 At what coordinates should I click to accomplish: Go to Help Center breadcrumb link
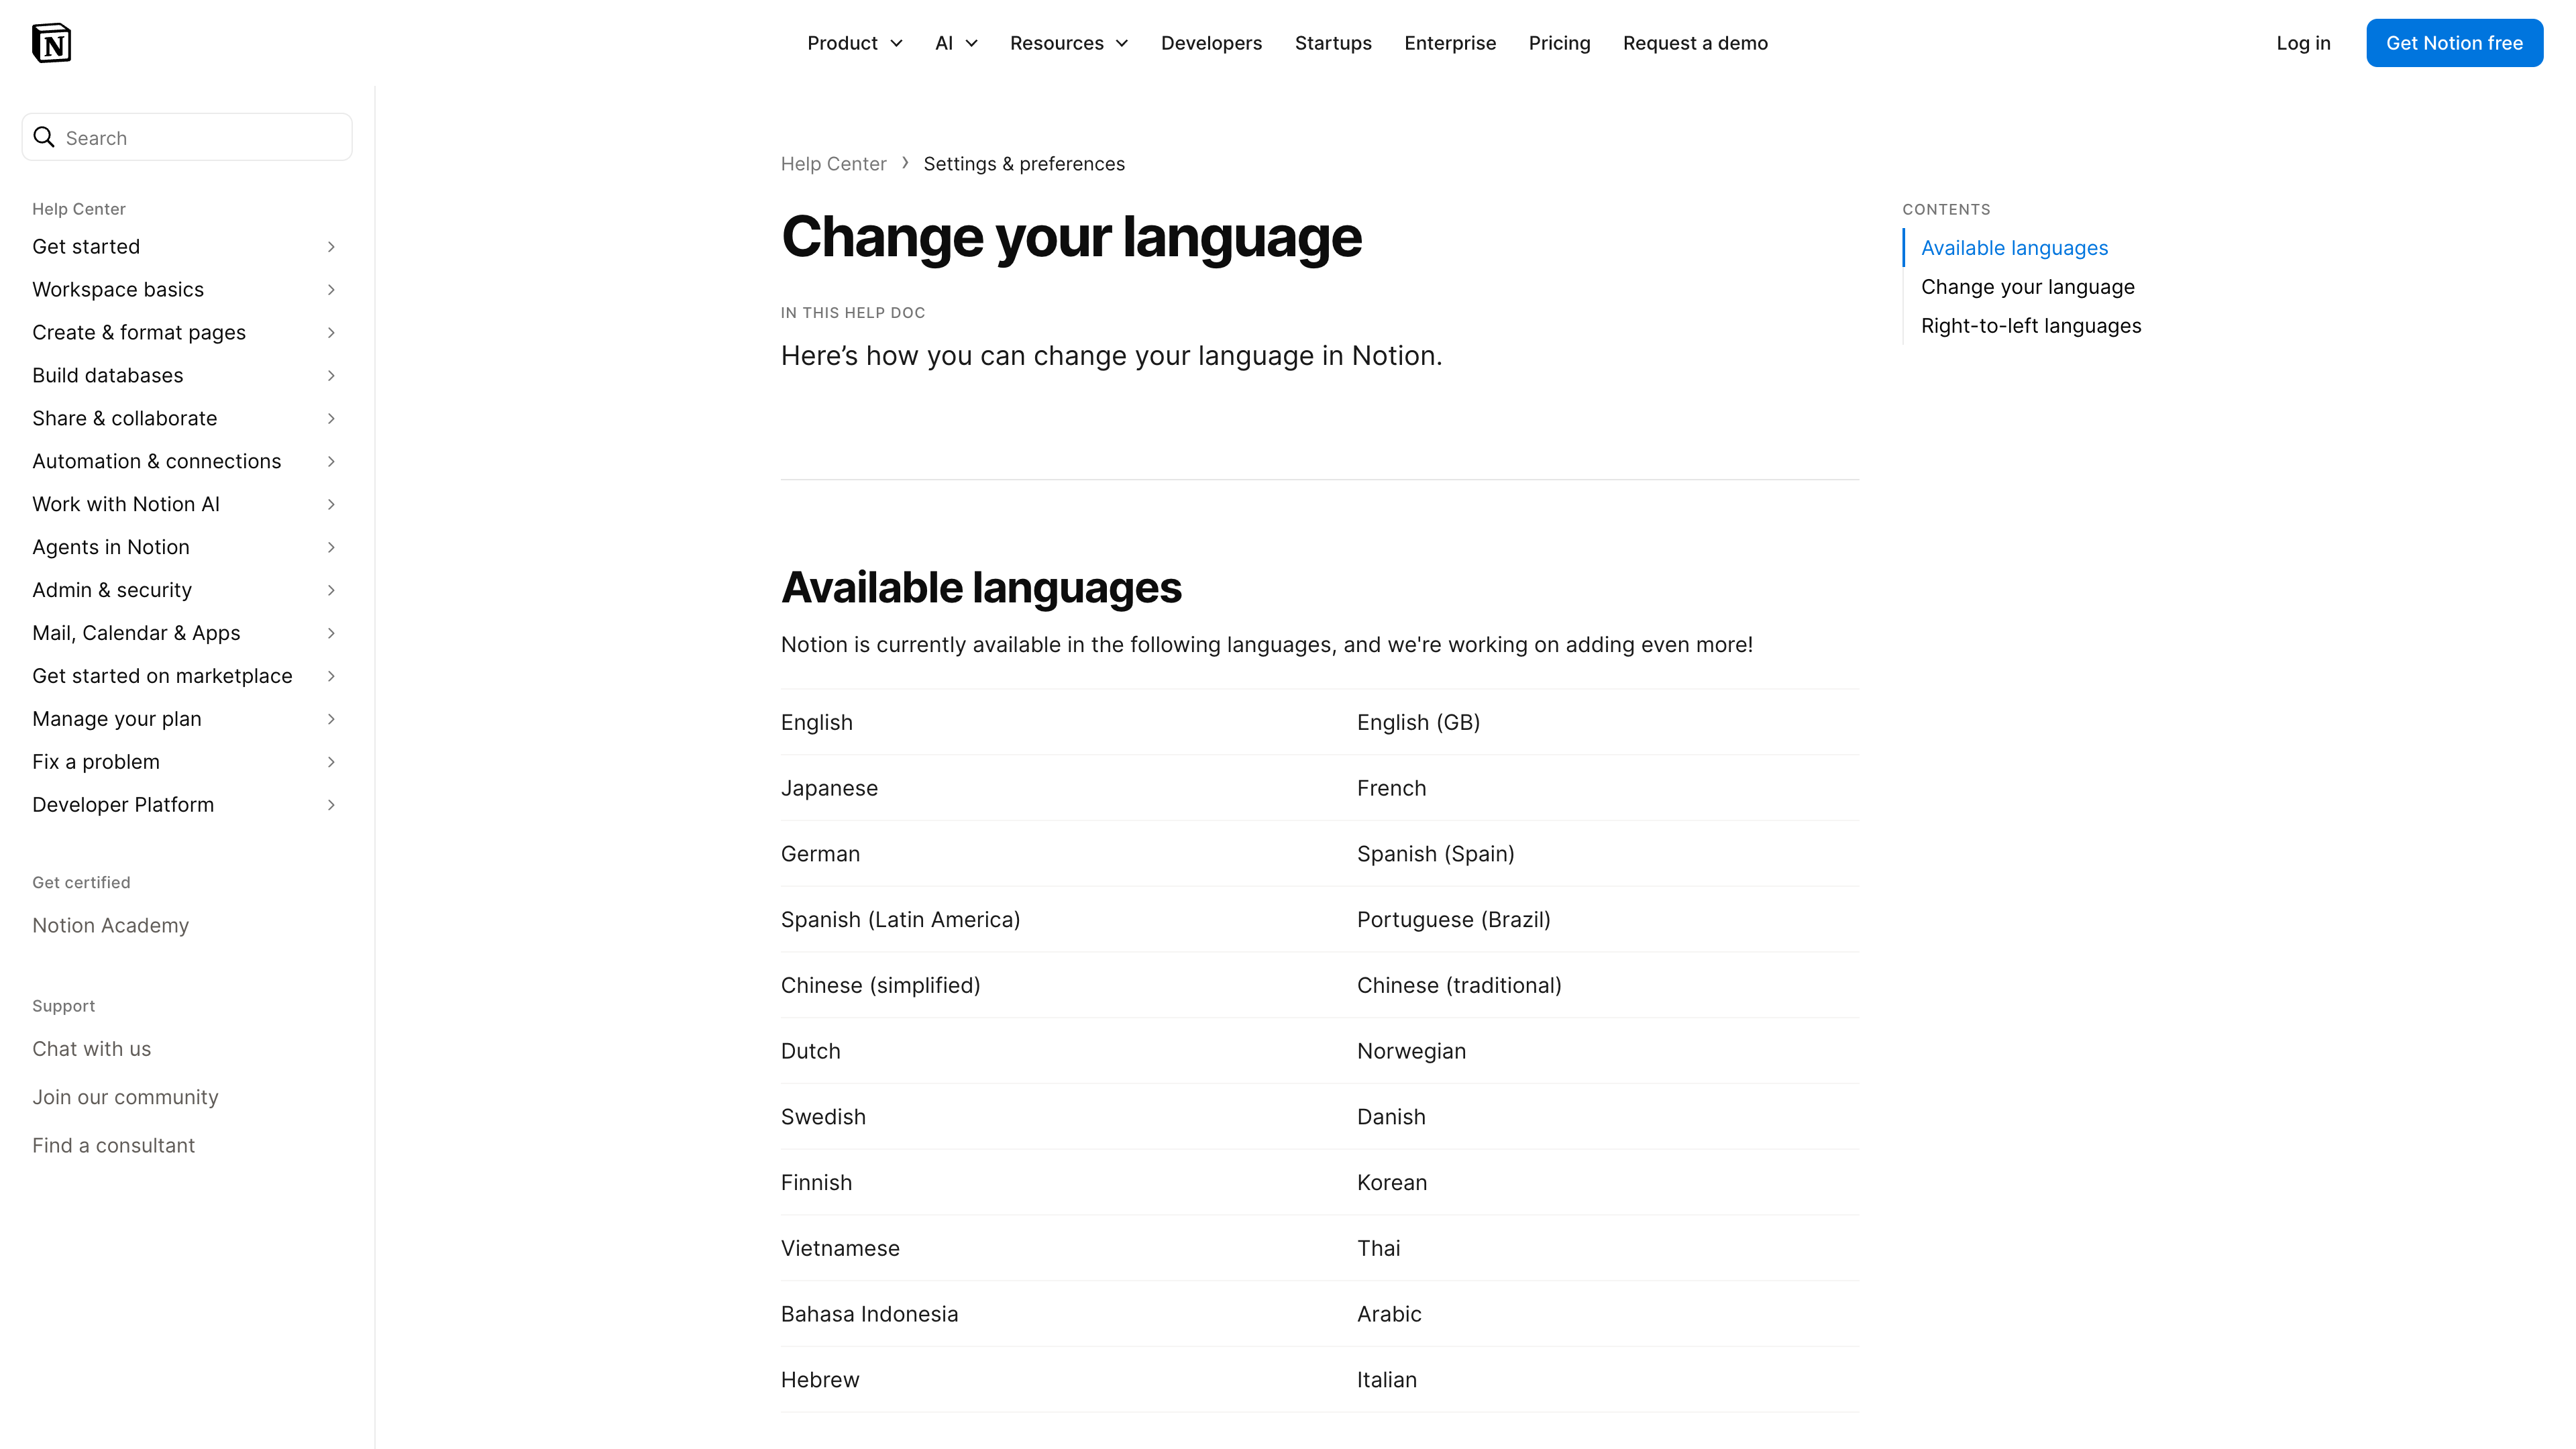(833, 164)
